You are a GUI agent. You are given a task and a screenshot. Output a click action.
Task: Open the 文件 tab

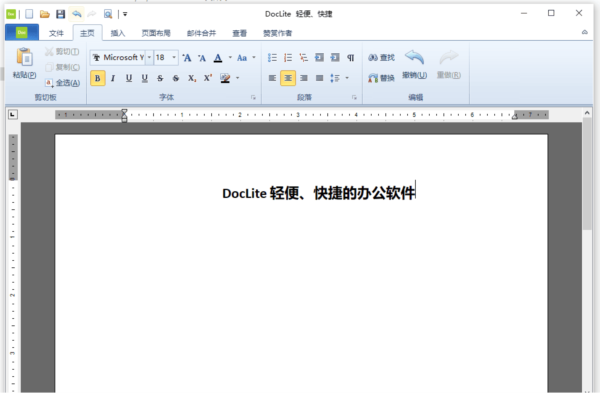56,33
